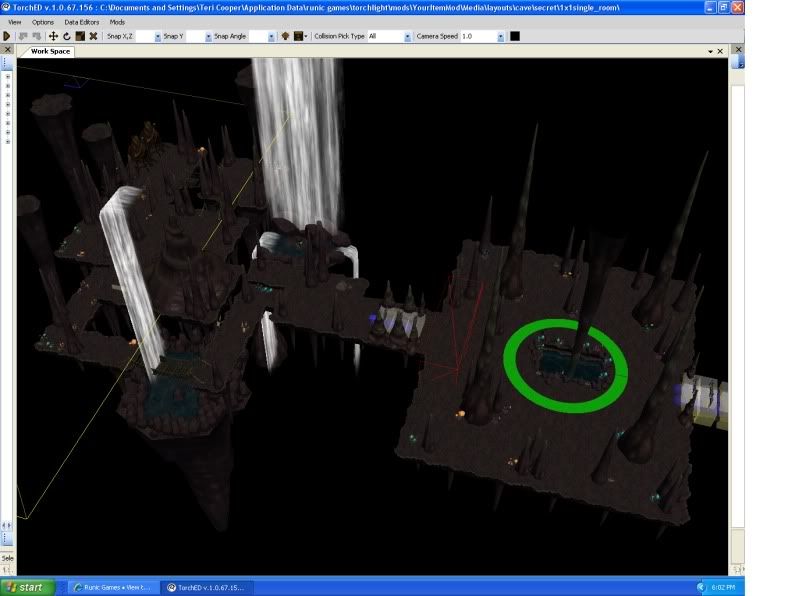The height and width of the screenshot is (596, 799).
Task: Click the brown icon right of Snap Angle
Action: click(285, 36)
